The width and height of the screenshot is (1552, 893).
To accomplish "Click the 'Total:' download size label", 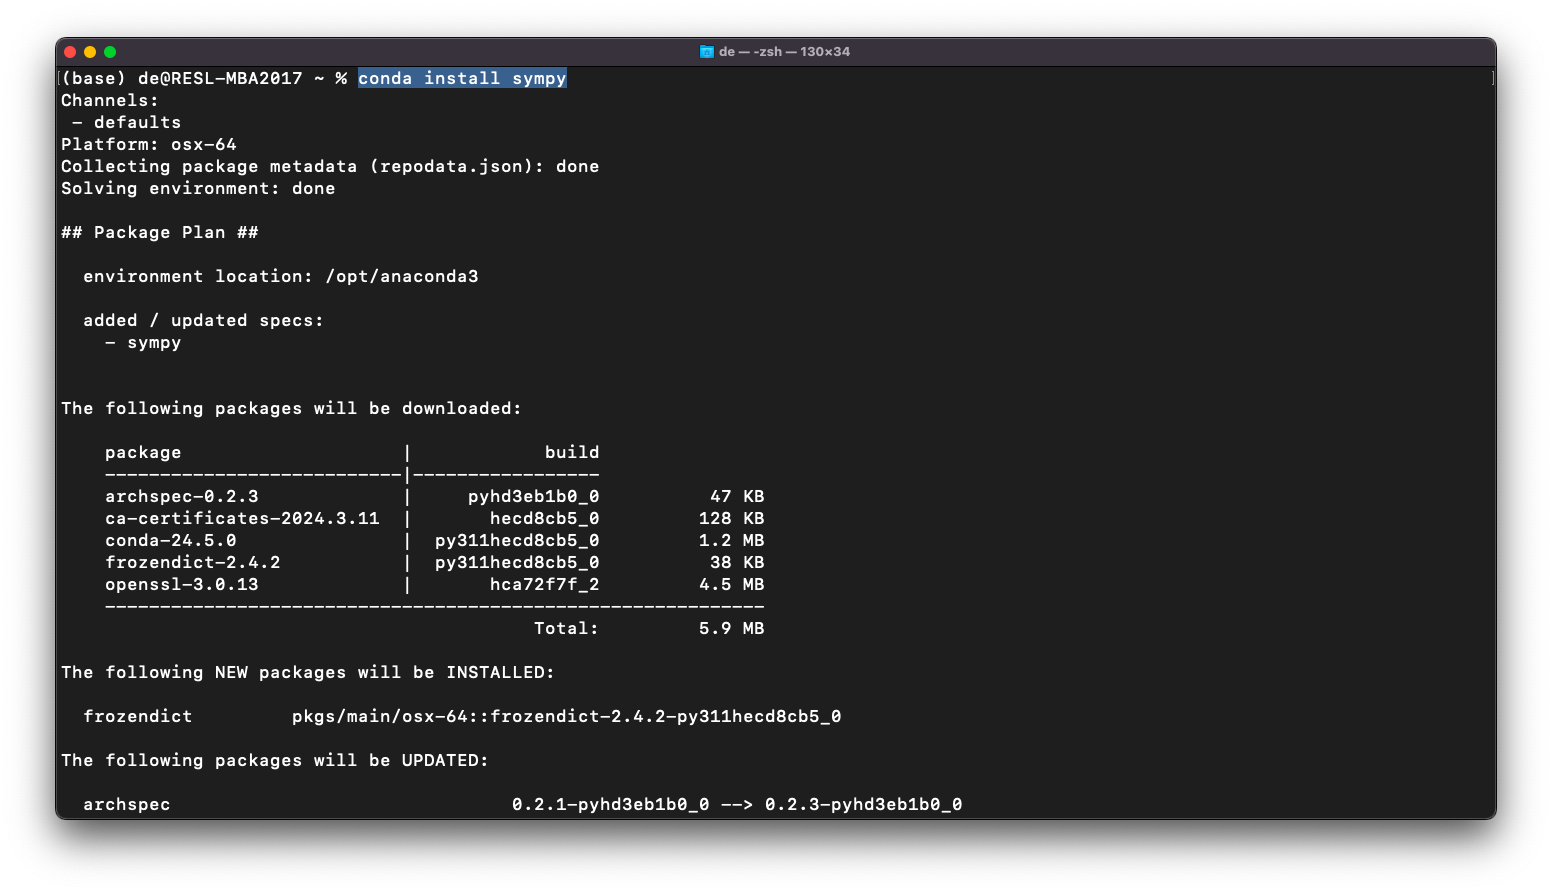I will pos(566,628).
